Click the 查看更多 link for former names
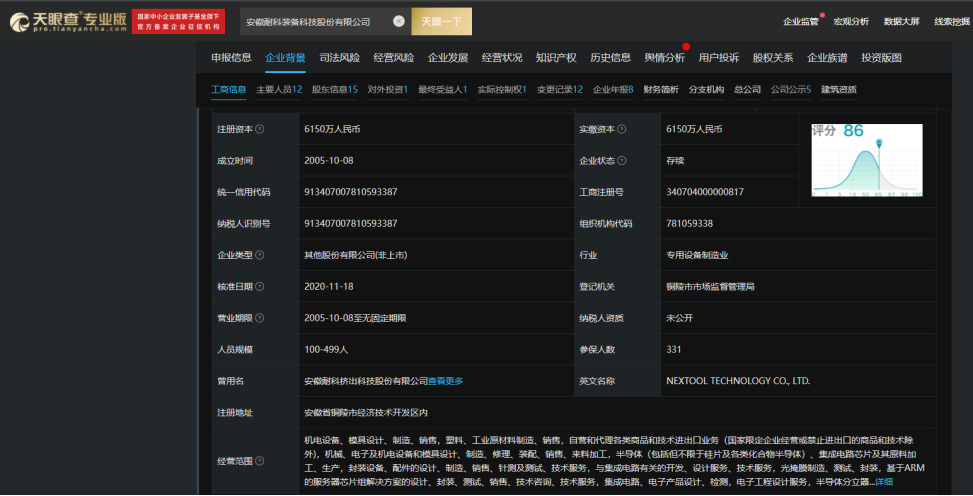 click(446, 381)
